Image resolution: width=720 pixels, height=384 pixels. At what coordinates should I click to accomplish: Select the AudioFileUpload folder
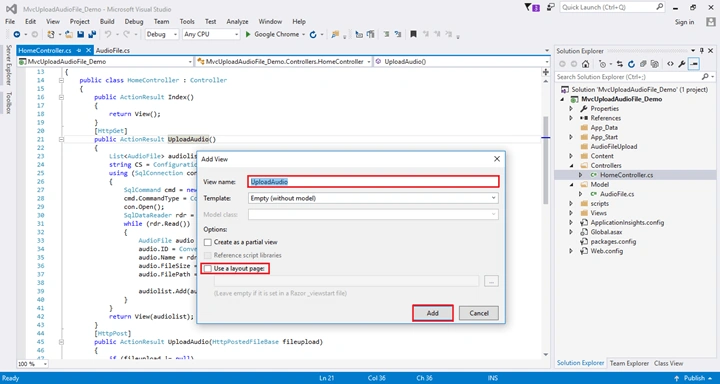tap(613, 147)
